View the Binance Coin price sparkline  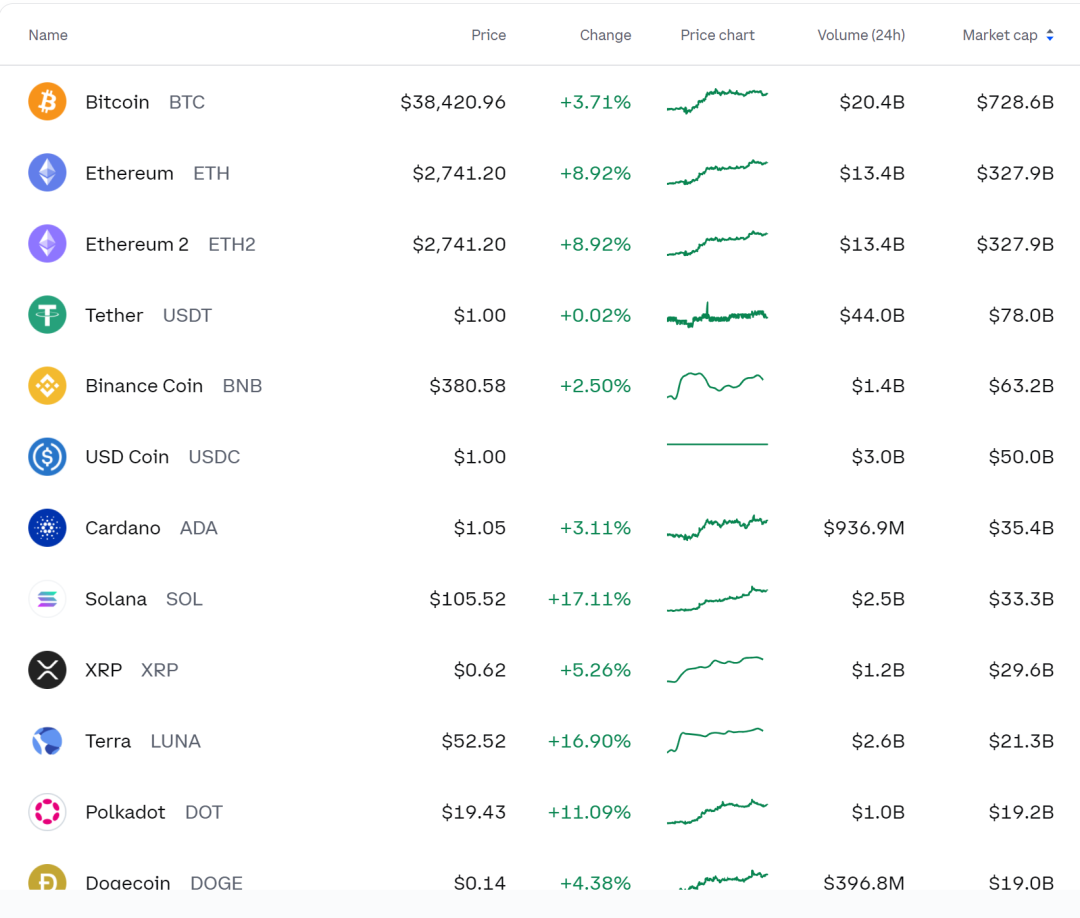(x=715, y=386)
